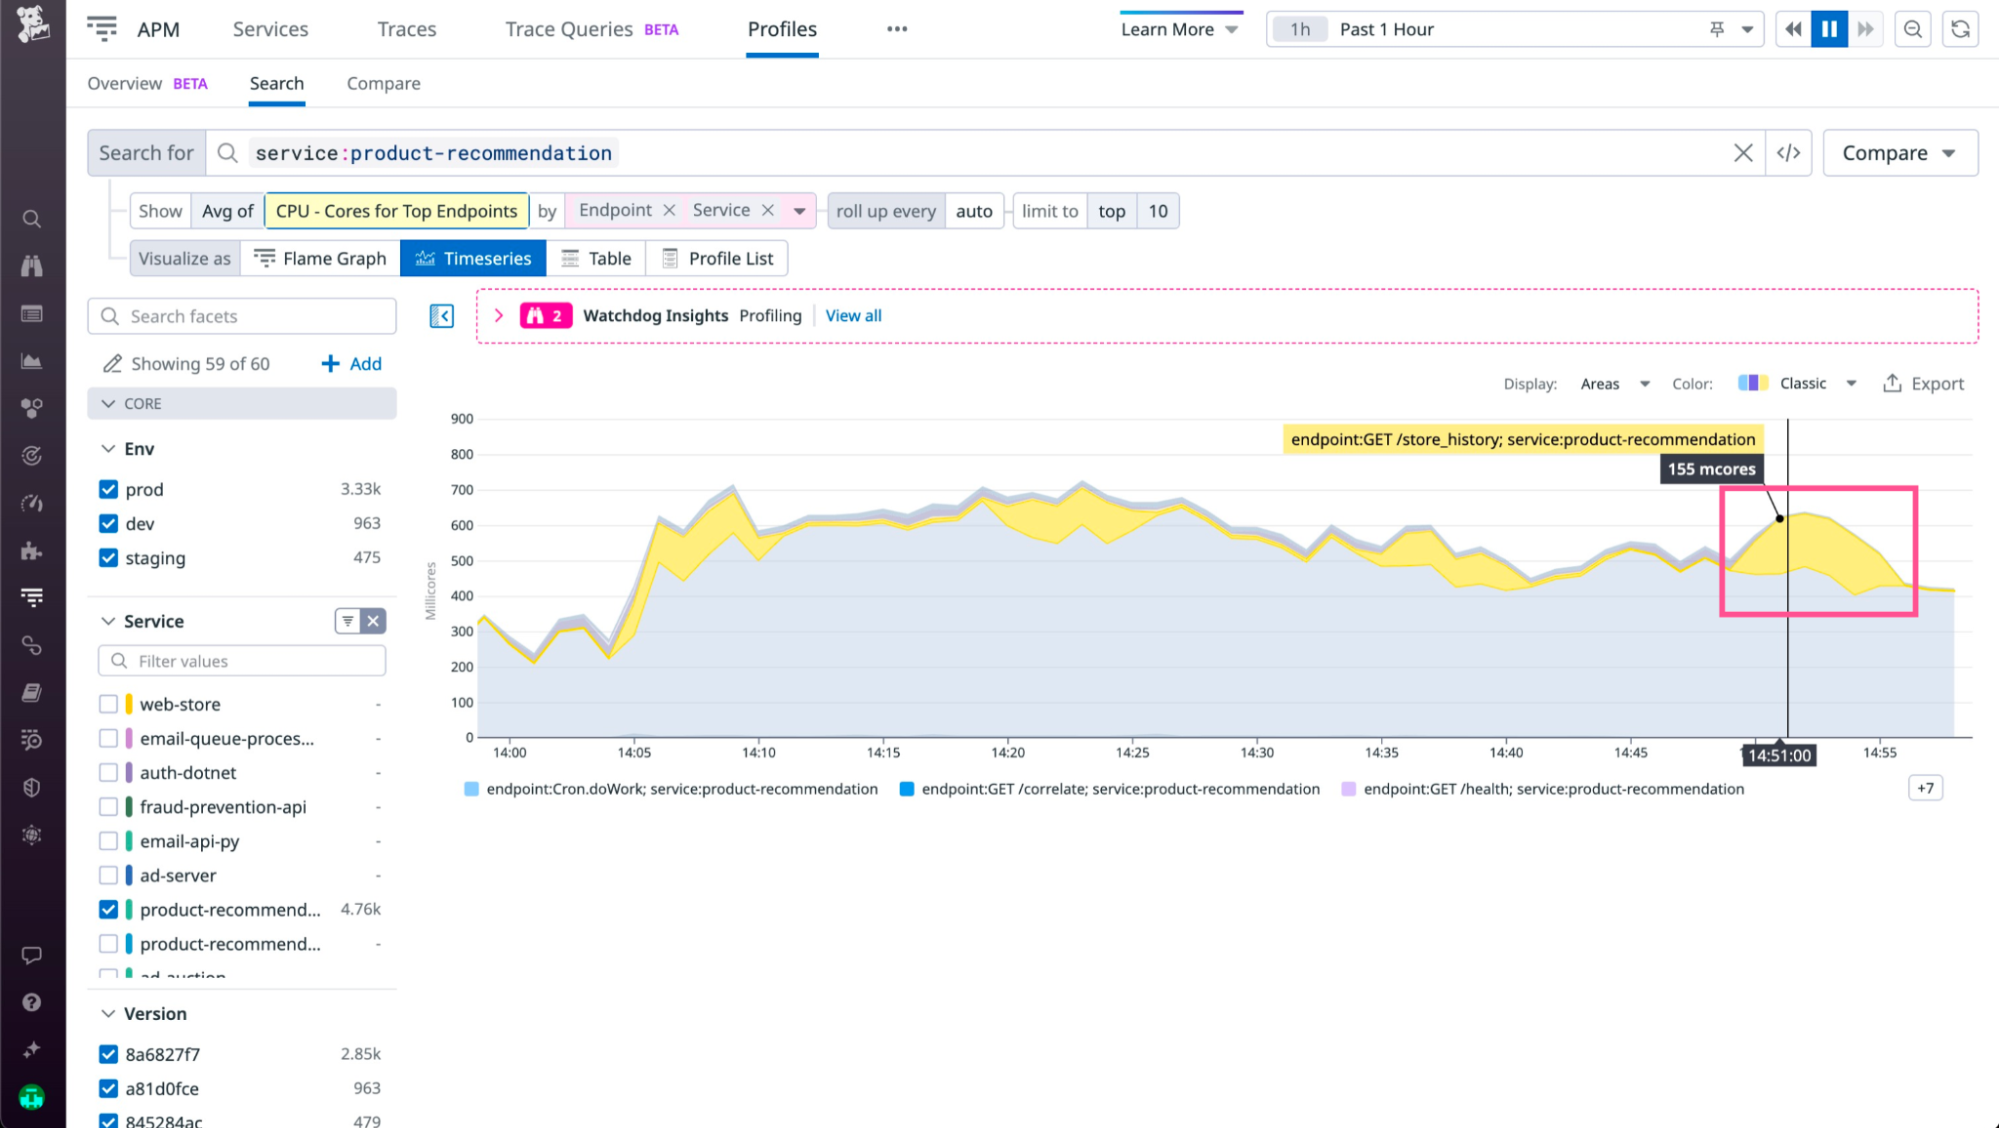Remove the Endpoint group-by tag
The image size is (1999, 1129).
669,210
